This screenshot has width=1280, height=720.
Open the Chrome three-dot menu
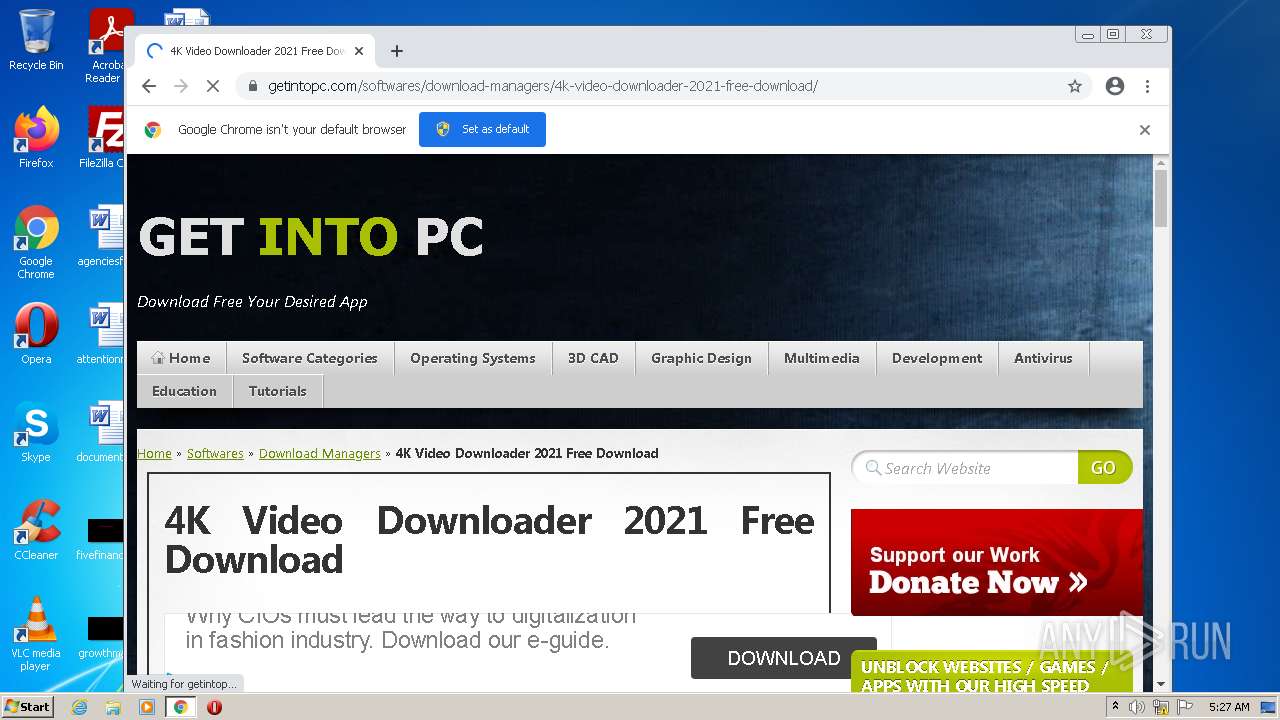(x=1148, y=86)
